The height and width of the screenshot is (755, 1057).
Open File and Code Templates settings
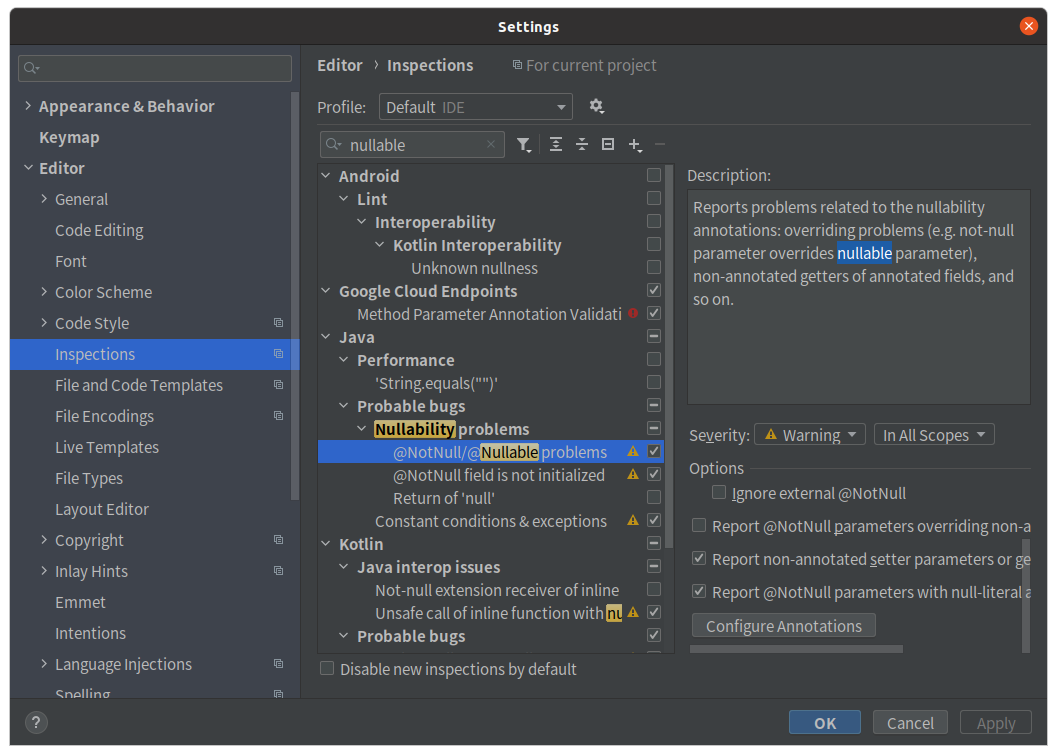139,385
